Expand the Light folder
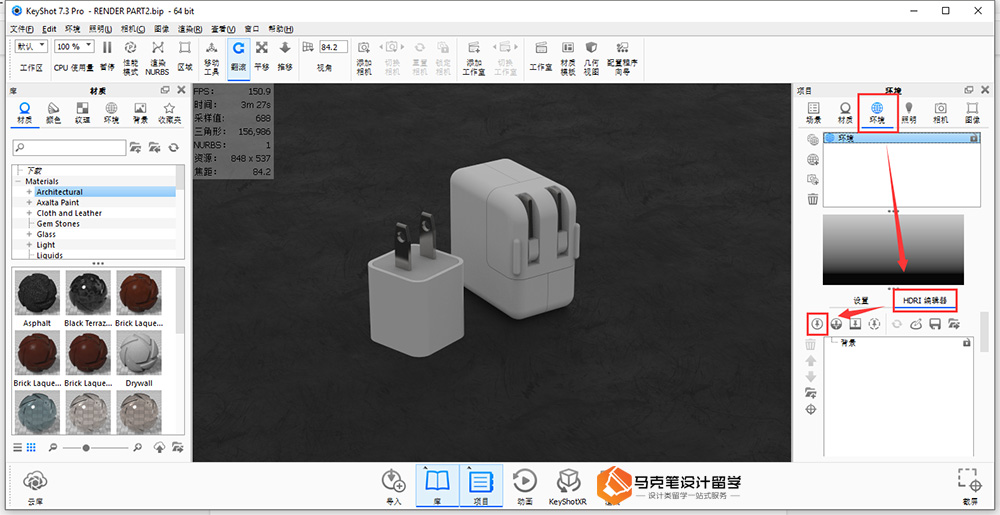This screenshot has height=515, width=1000. click(29, 245)
